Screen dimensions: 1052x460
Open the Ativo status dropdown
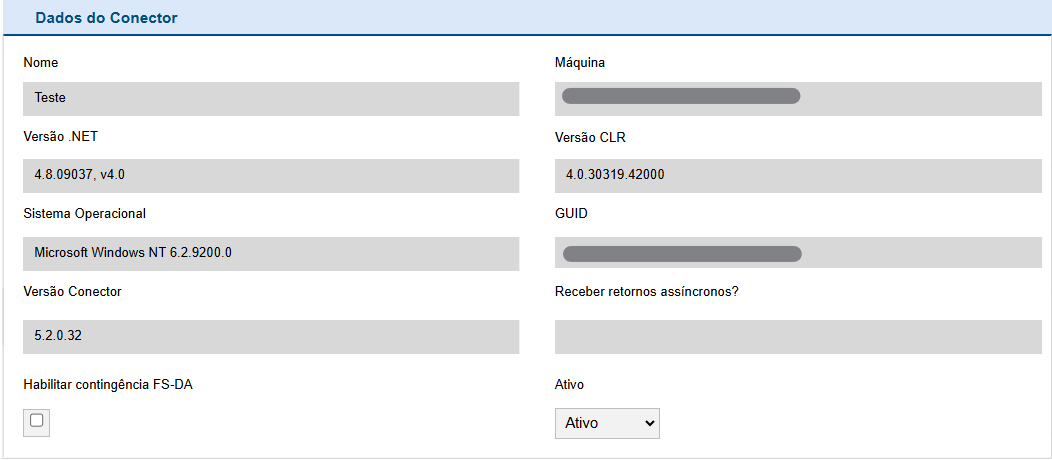click(607, 423)
